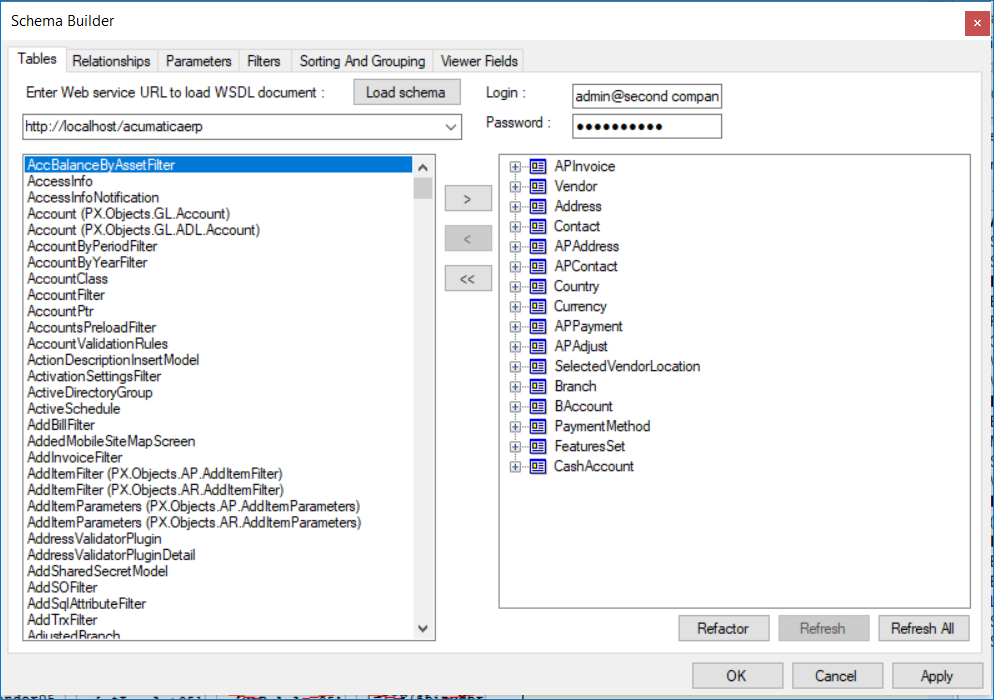Image resolution: width=994 pixels, height=700 pixels.
Task: Click the Refresh All button
Action: (x=923, y=628)
